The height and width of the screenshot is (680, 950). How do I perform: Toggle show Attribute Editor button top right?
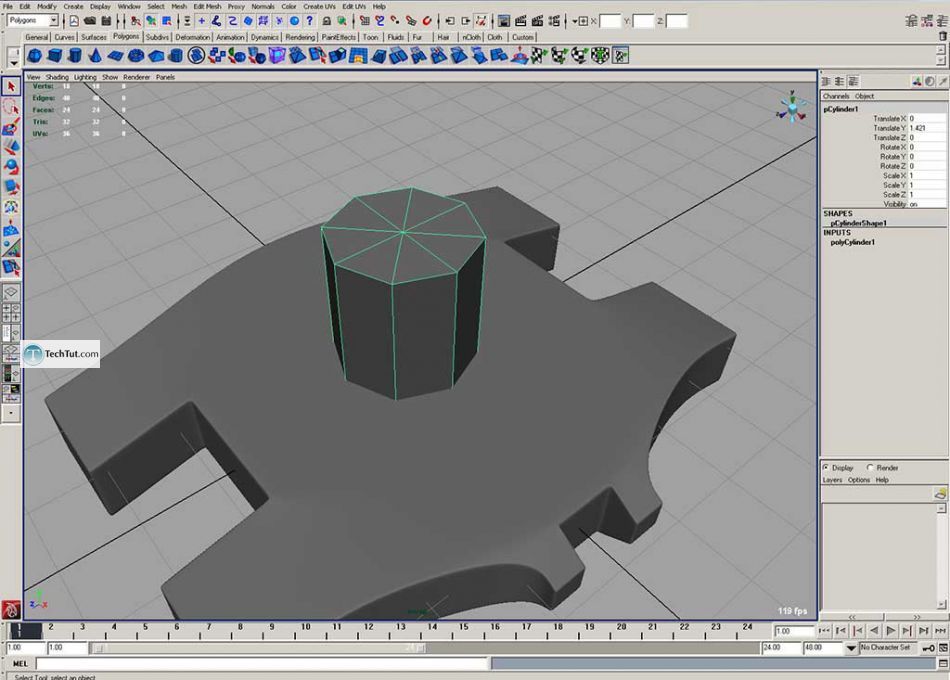912,21
